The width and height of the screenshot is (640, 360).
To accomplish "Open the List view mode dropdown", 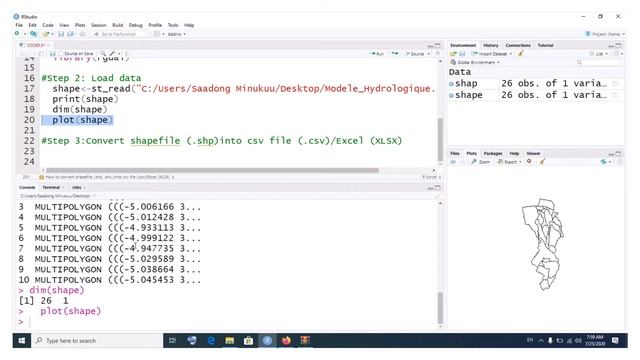I will coord(599,53).
